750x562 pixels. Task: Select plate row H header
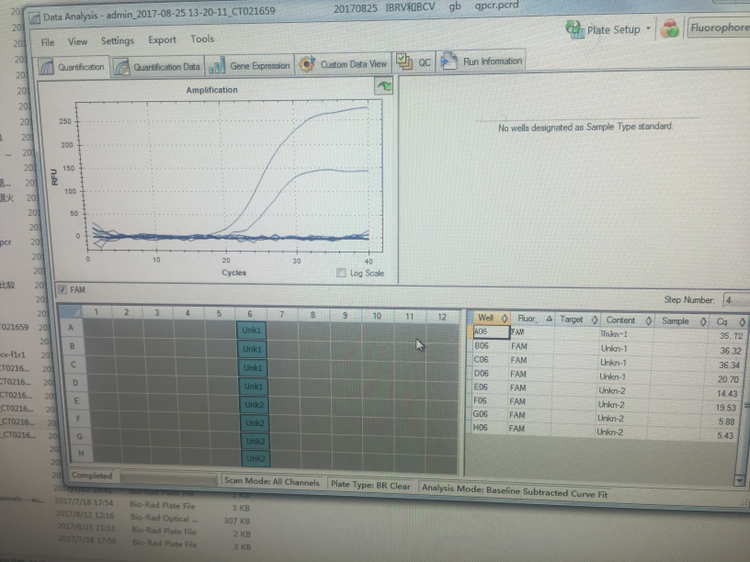[81, 453]
